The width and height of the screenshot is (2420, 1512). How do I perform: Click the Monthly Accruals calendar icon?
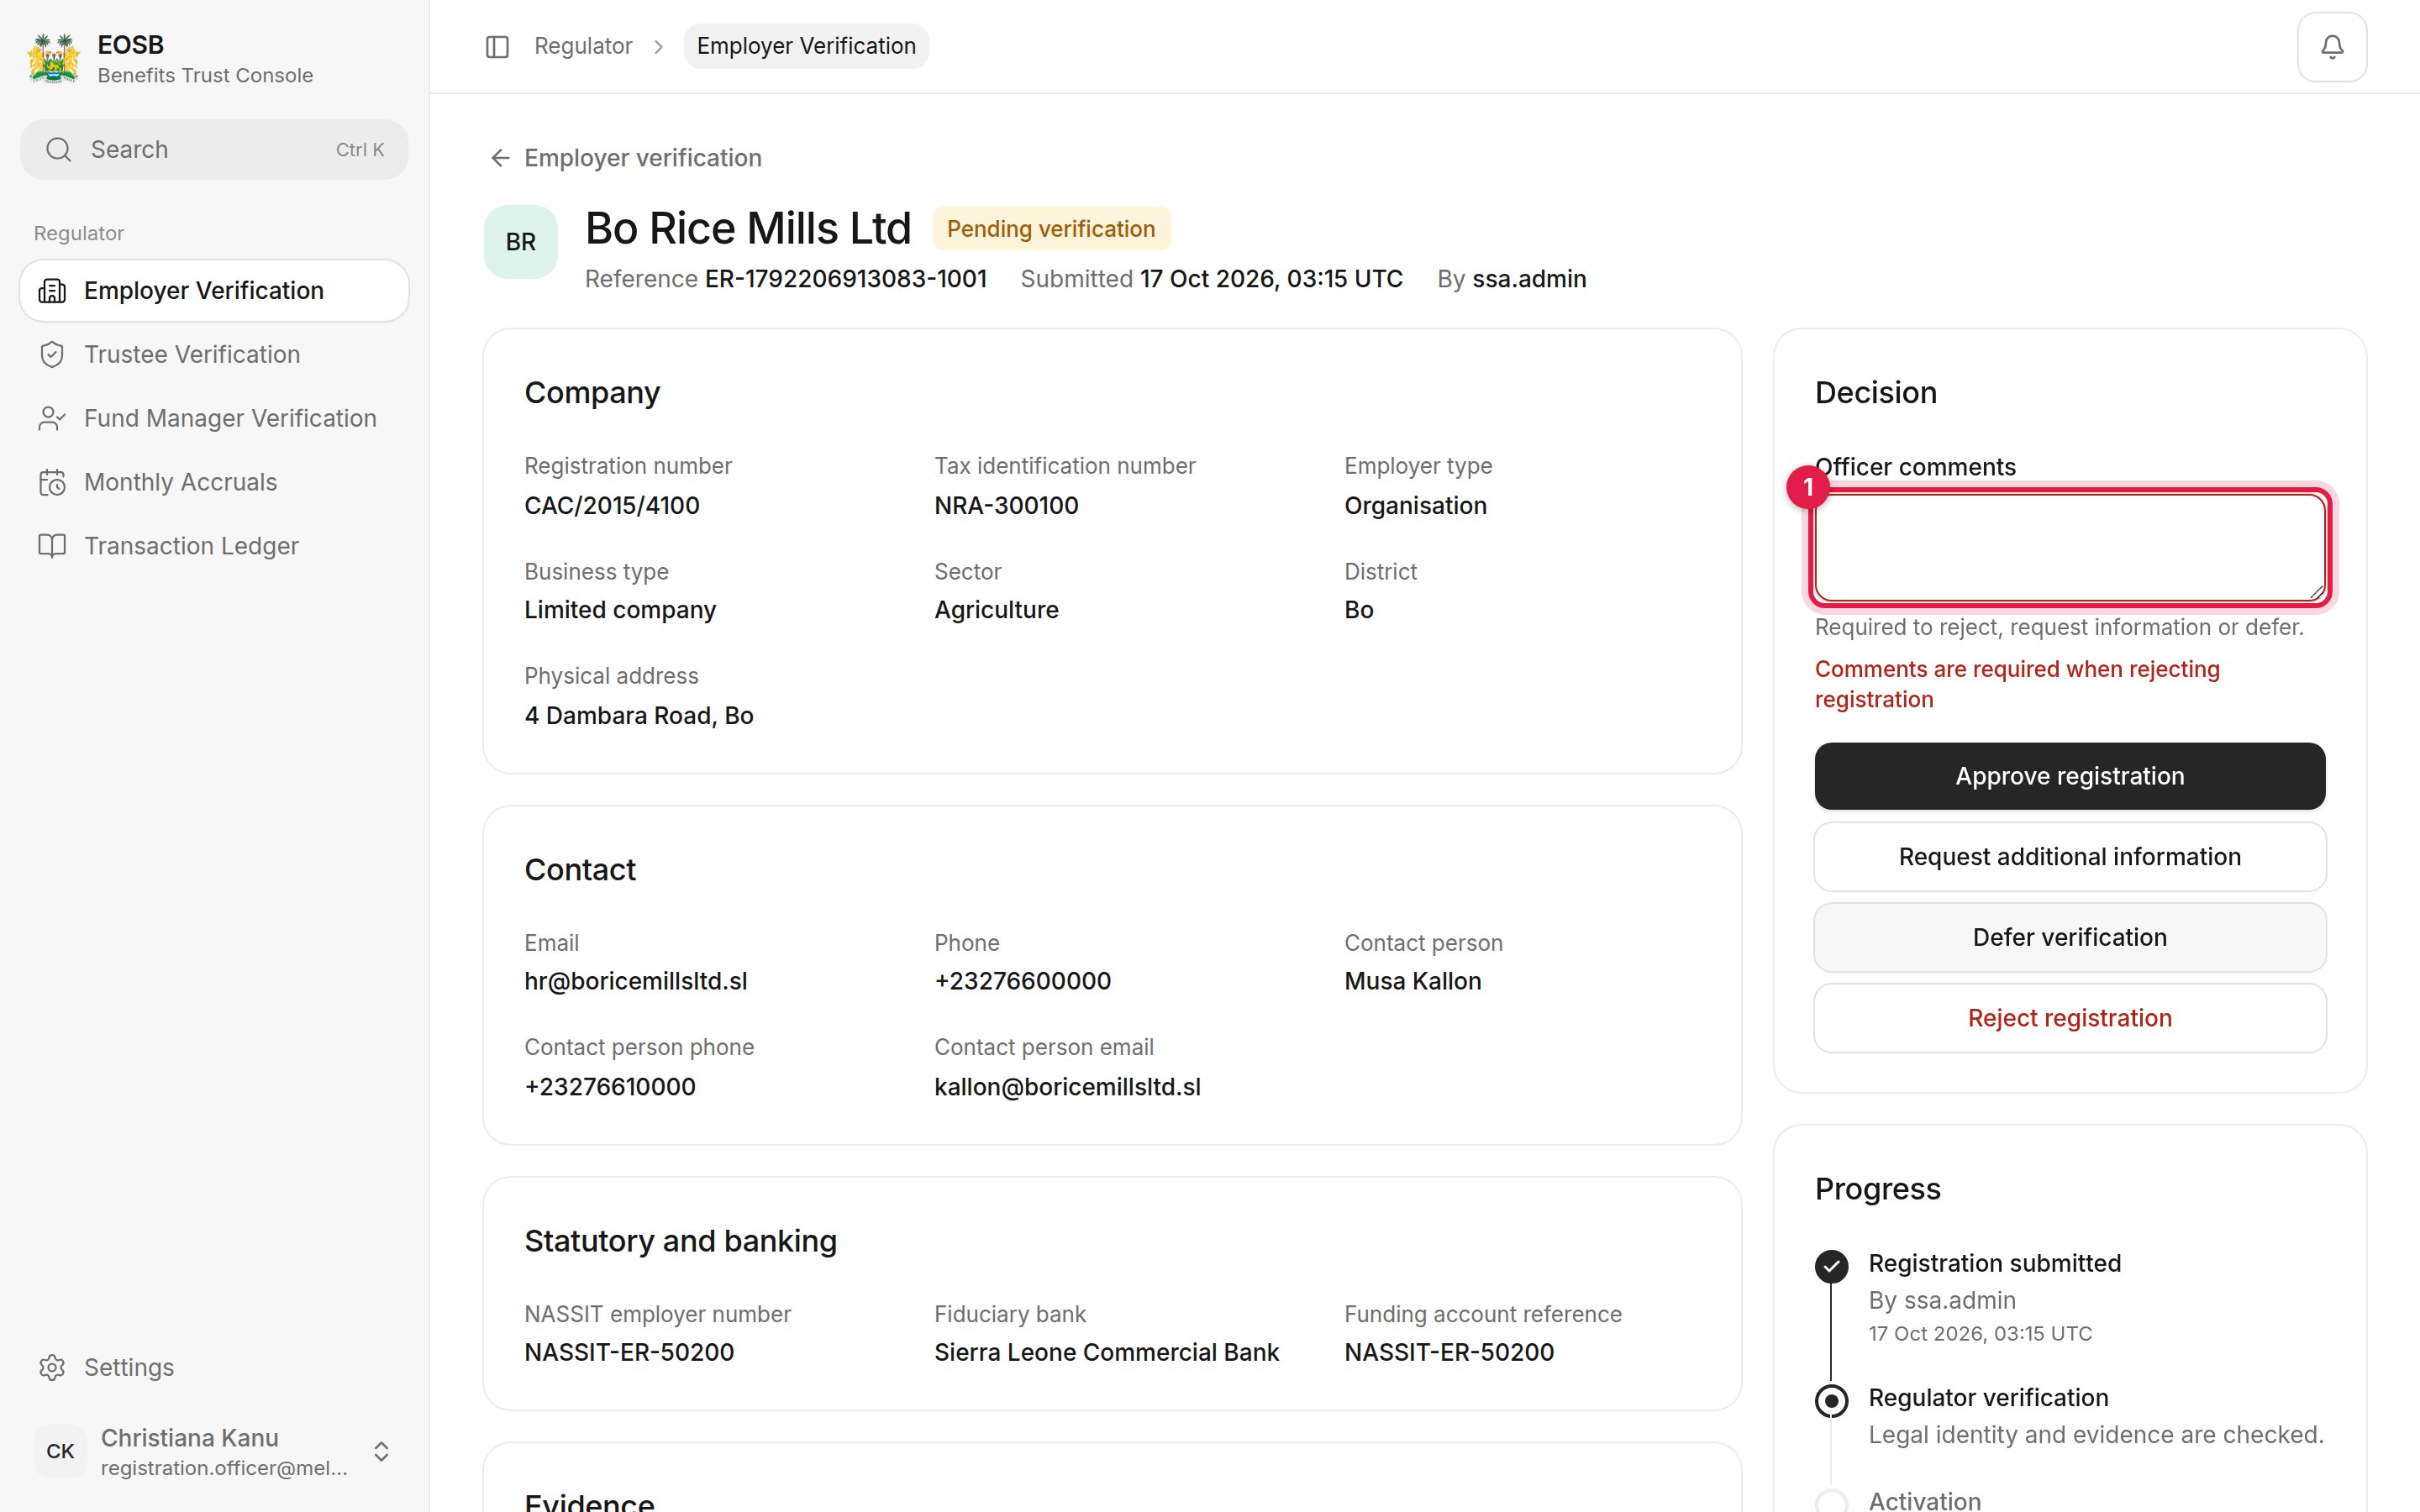coord(52,483)
